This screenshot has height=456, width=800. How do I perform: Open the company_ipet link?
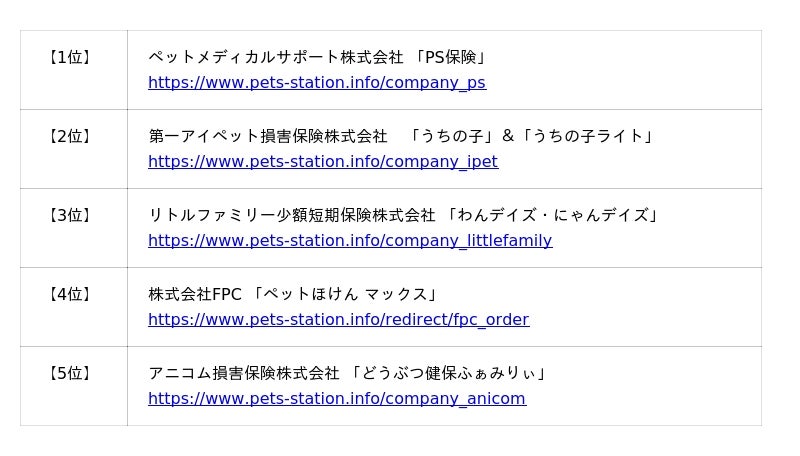click(x=322, y=162)
